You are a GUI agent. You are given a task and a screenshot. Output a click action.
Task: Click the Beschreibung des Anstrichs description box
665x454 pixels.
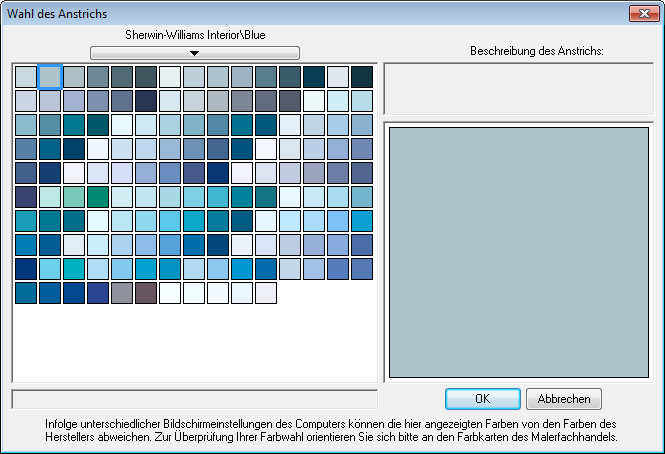tap(519, 89)
